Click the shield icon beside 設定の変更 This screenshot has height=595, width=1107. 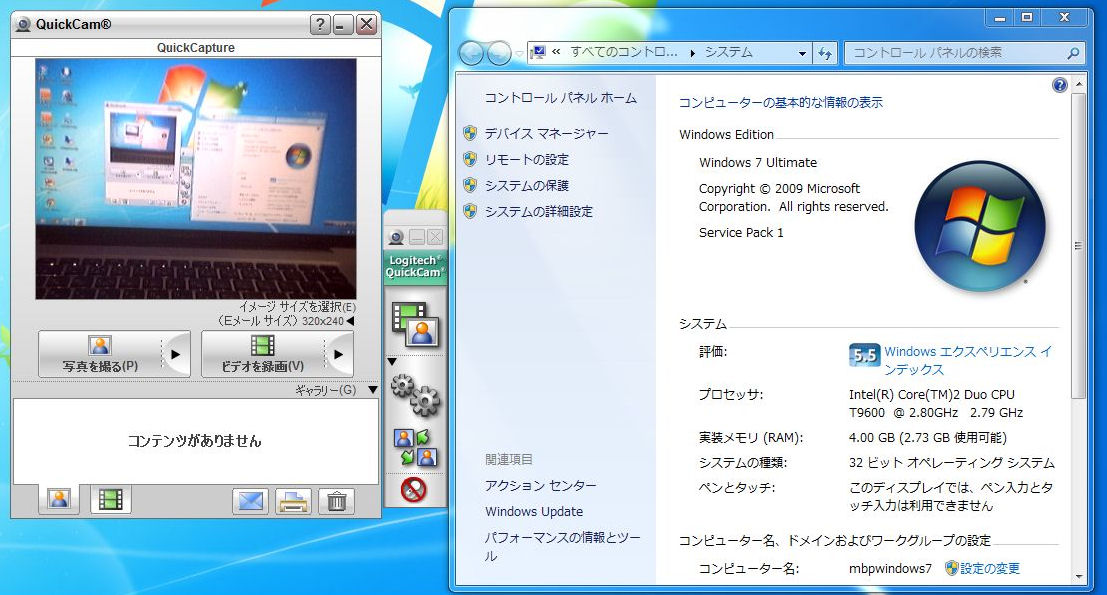point(952,568)
